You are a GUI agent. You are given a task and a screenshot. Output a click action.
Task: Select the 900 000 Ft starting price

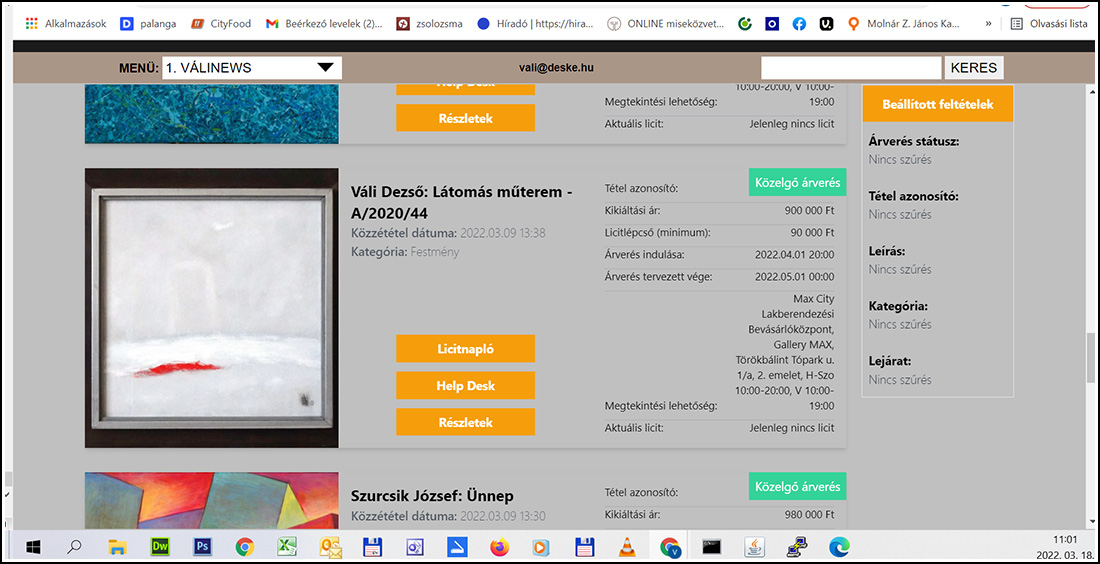coord(810,210)
